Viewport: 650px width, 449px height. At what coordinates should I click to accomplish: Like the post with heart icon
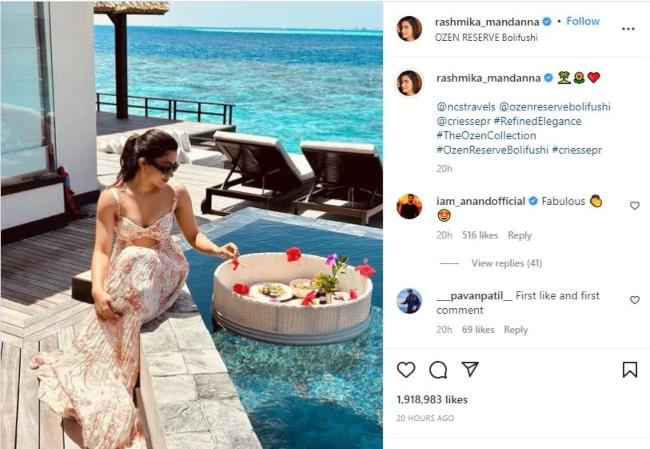tap(406, 369)
